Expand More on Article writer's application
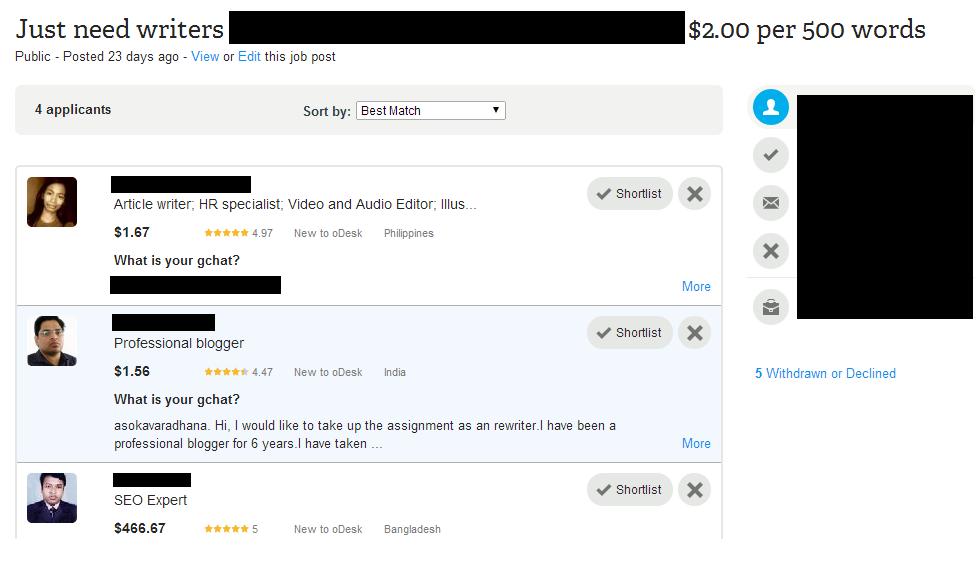 [696, 287]
